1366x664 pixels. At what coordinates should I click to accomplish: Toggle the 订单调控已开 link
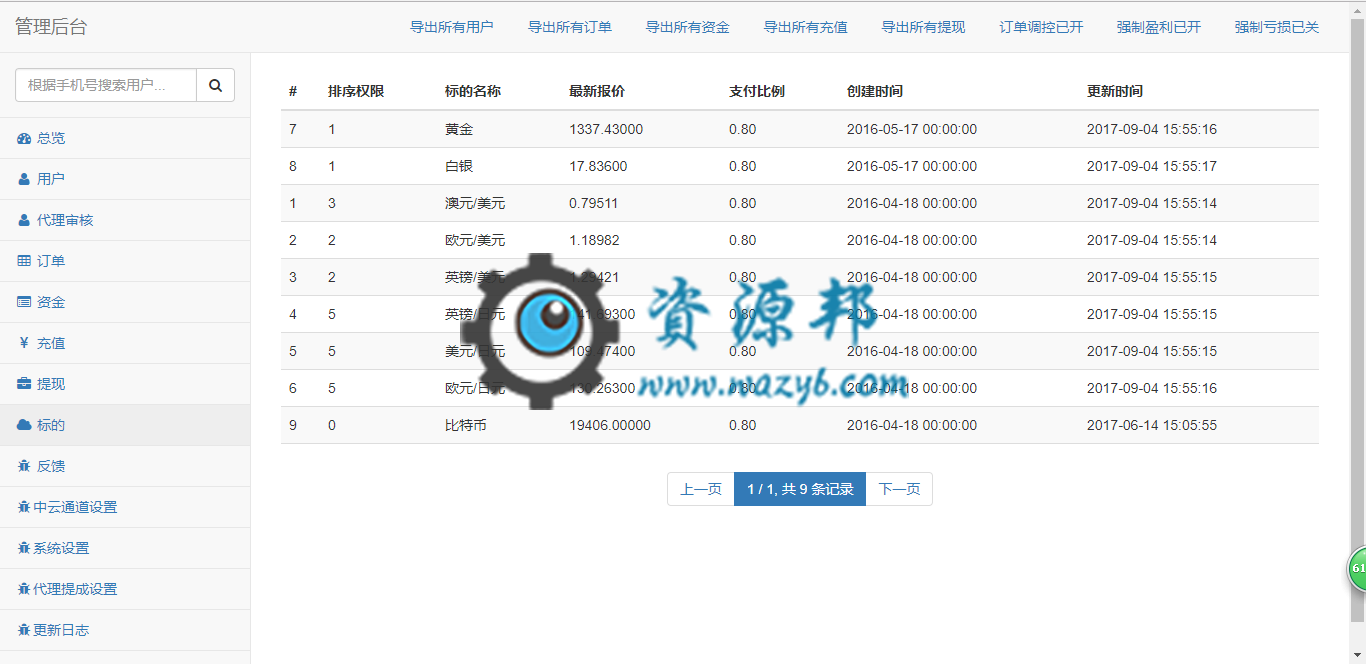pos(1042,27)
